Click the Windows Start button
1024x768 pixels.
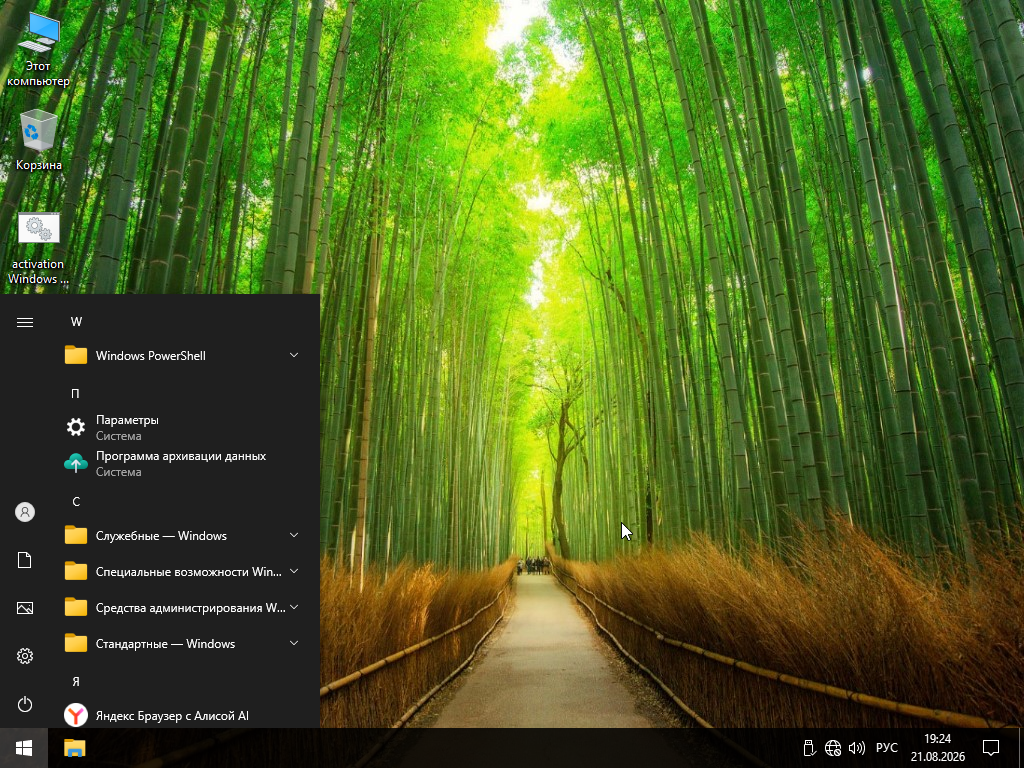click(24, 748)
